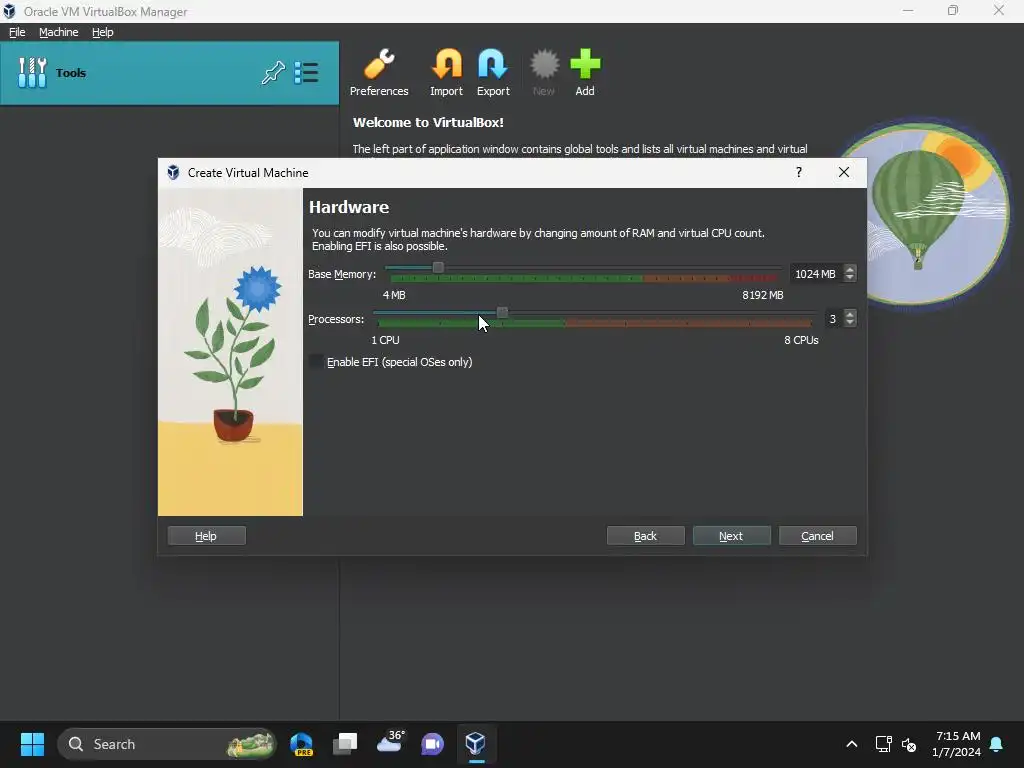
Task: Open the File menu
Action: click(x=17, y=32)
